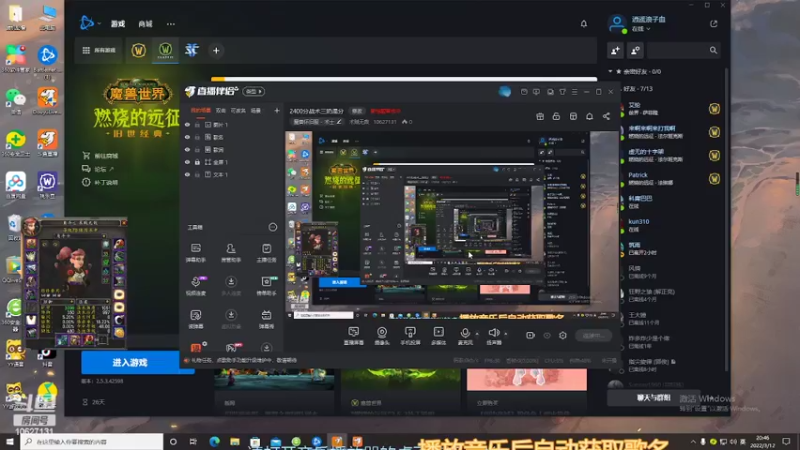Click the record video camera icon
The image size is (800, 450).
tap(530, 335)
